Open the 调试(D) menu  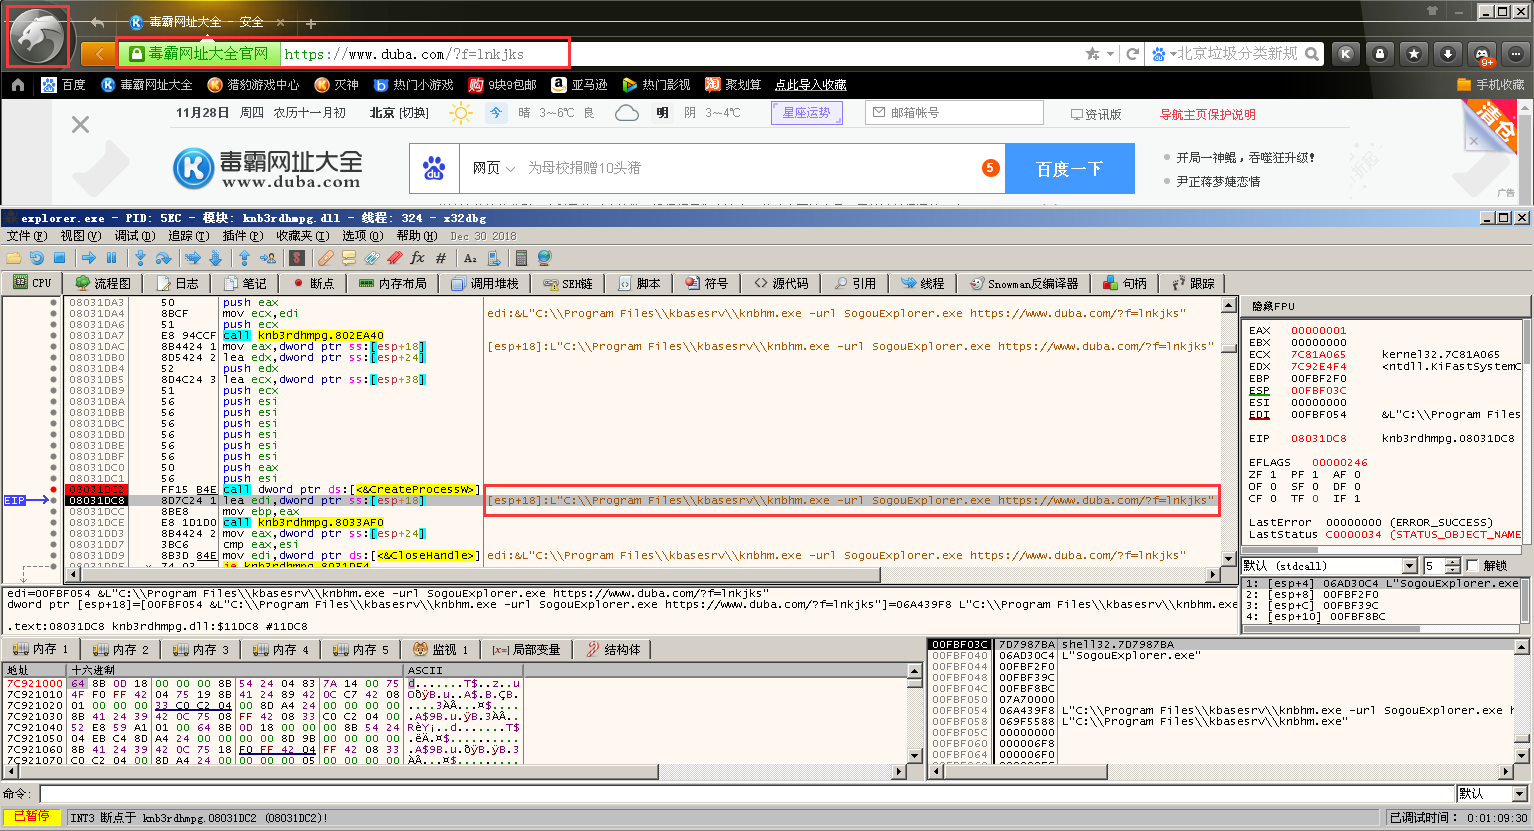(x=134, y=236)
